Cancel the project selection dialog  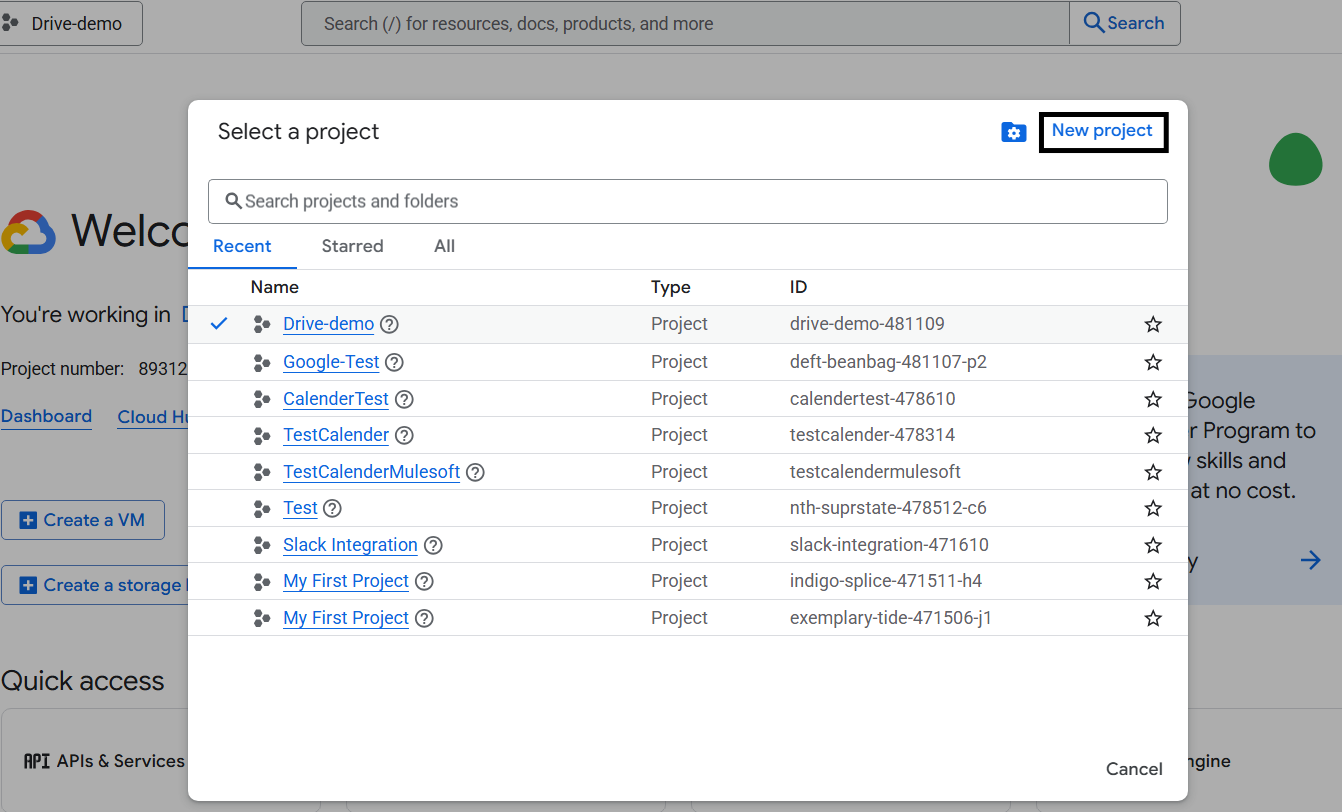click(1134, 769)
